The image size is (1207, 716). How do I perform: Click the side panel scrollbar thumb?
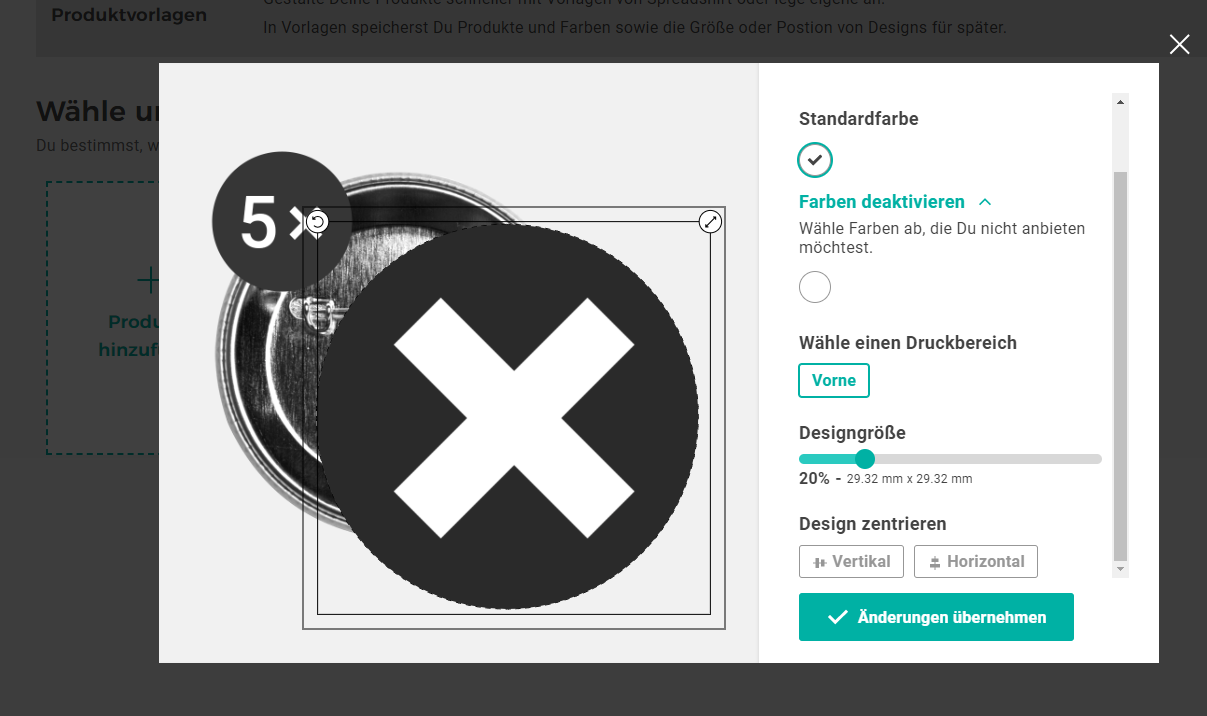1120,365
